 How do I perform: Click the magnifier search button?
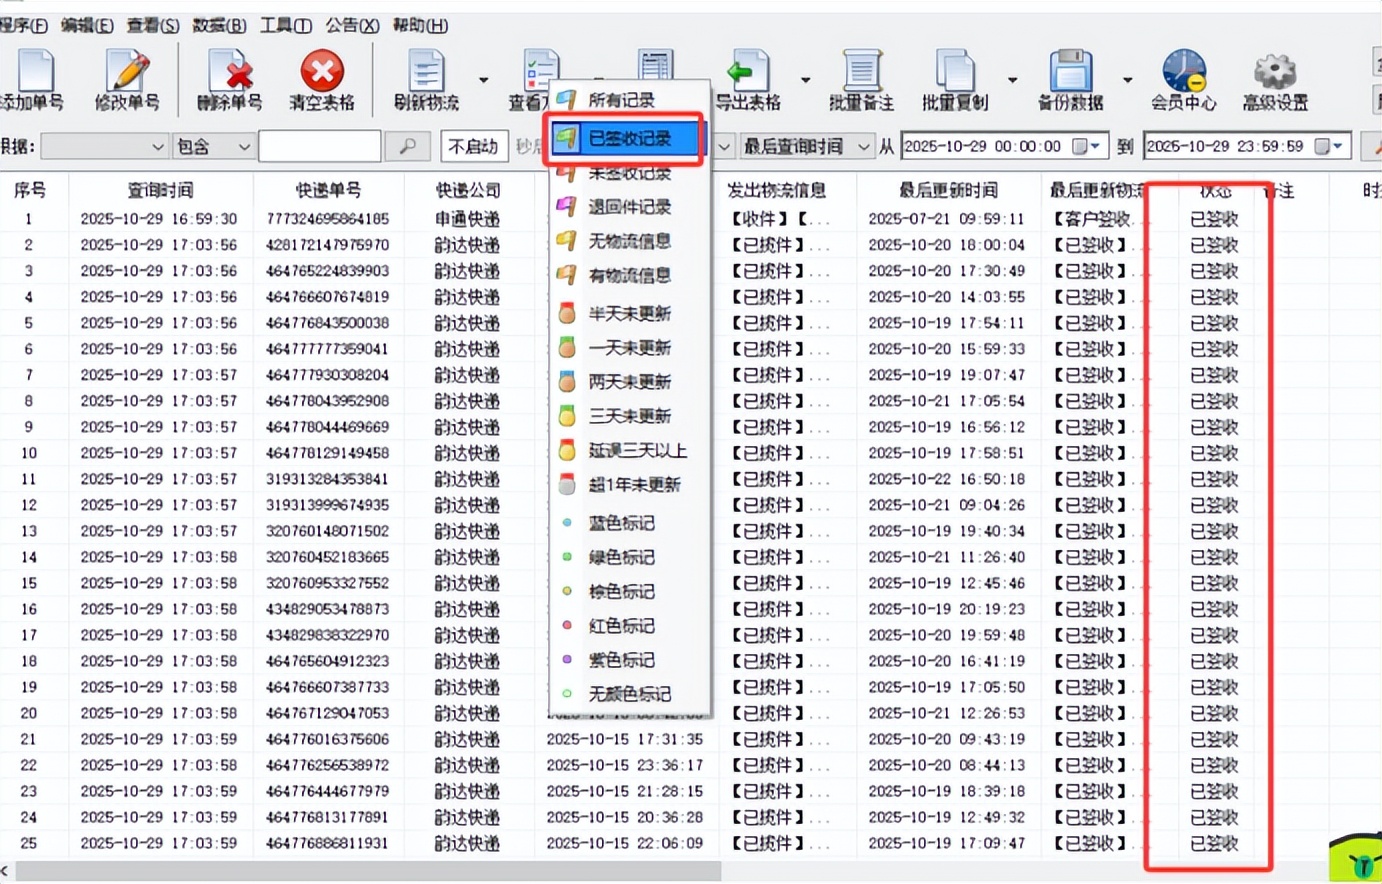pyautogui.click(x=407, y=147)
